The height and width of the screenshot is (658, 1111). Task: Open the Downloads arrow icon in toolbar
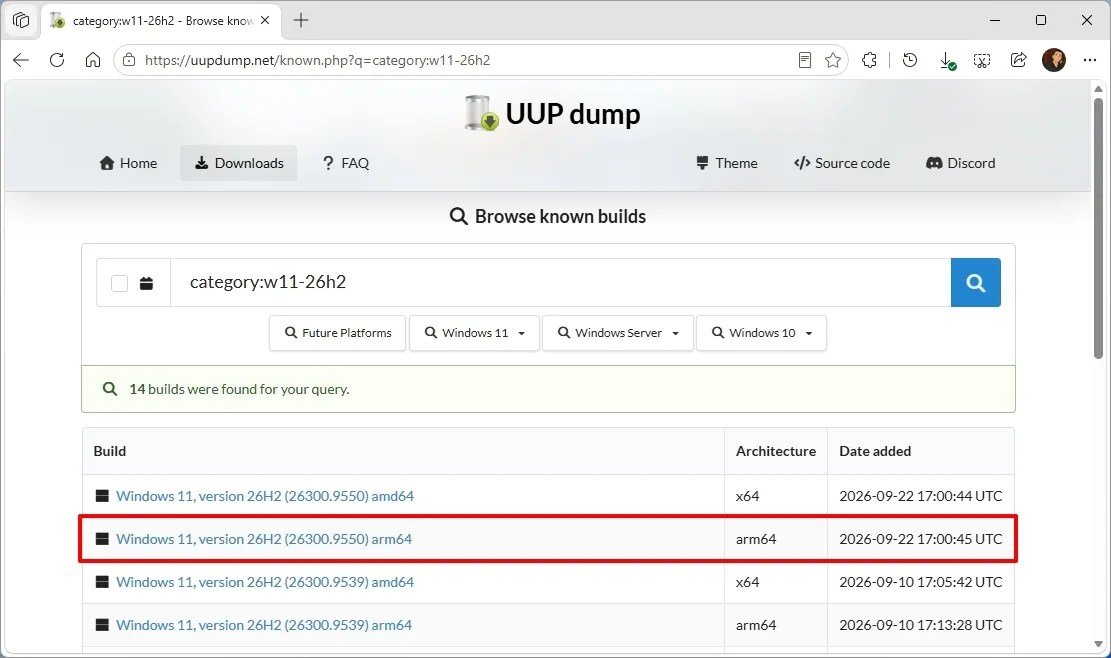pyautogui.click(x=947, y=61)
